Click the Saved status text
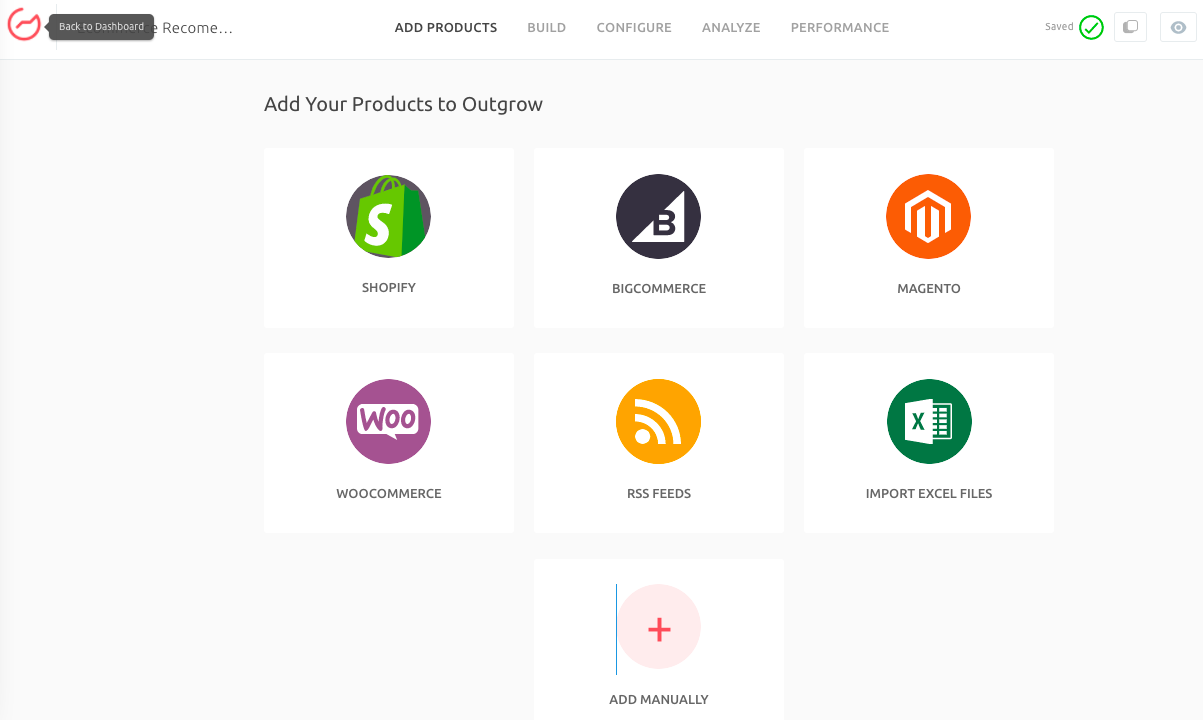The image size is (1203, 720). pos(1059,27)
